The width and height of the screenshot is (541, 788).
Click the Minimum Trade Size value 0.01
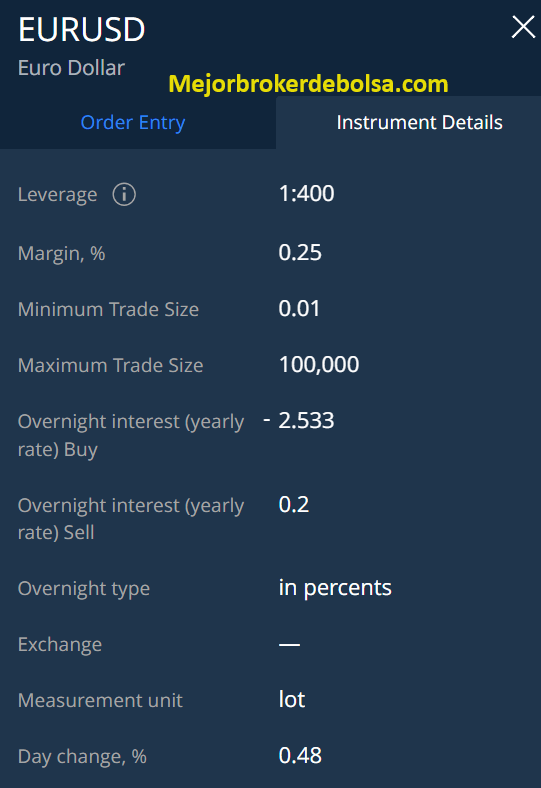click(x=299, y=309)
